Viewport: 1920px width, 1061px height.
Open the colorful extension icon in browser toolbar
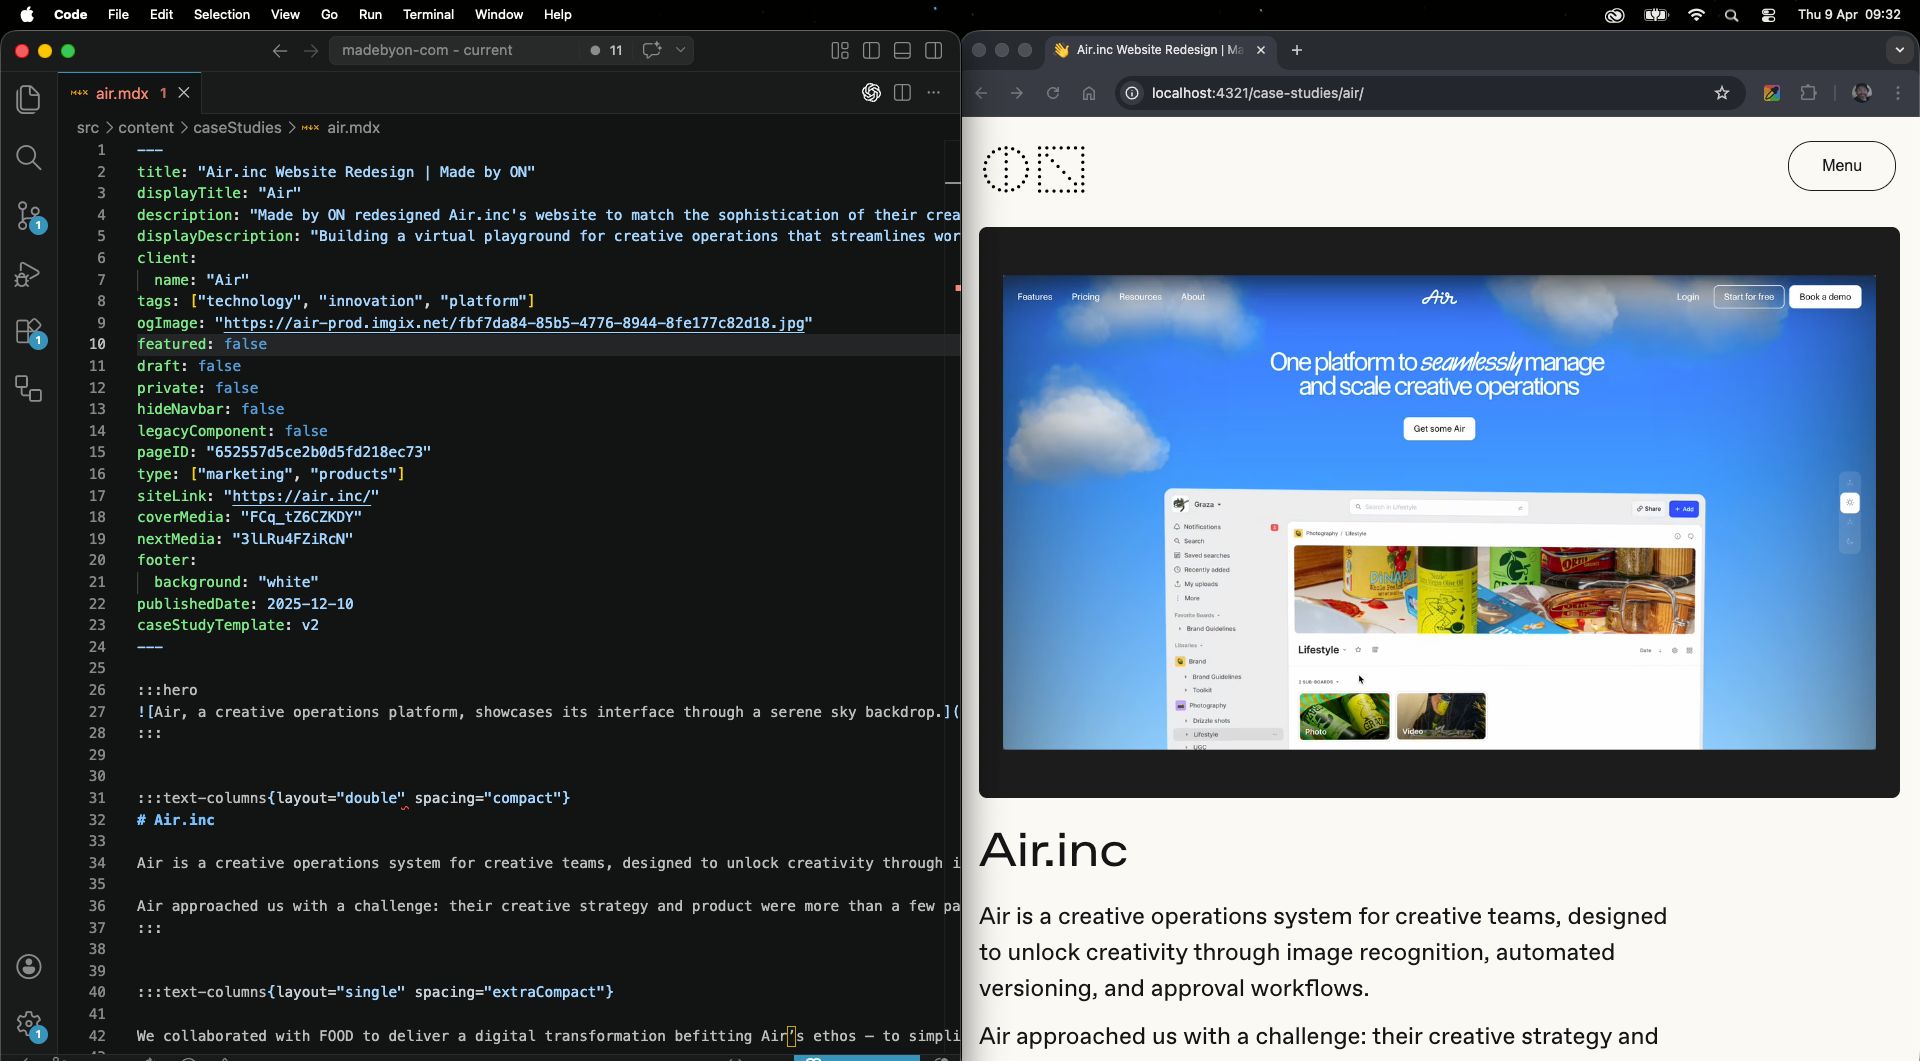(1772, 93)
